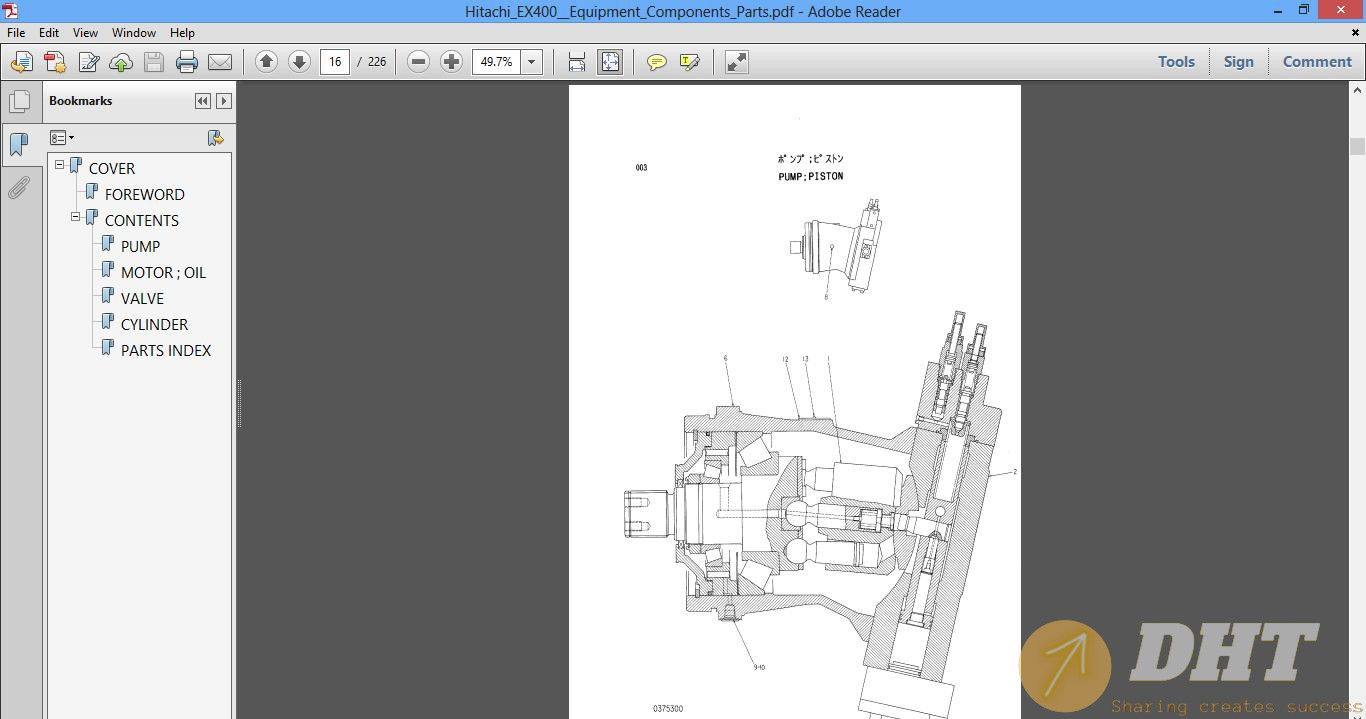Add a sticky note comment icon

657,62
